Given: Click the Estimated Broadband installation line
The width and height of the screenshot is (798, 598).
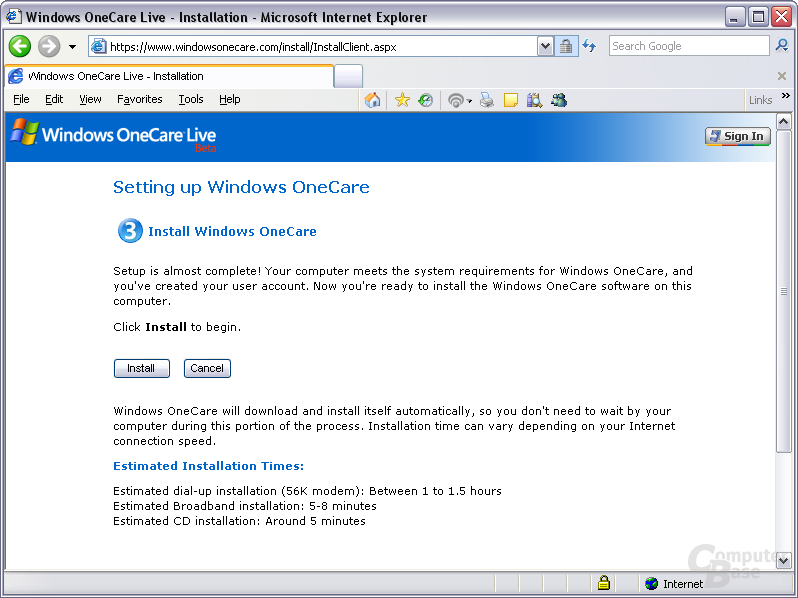Looking at the screenshot, I should [x=245, y=506].
